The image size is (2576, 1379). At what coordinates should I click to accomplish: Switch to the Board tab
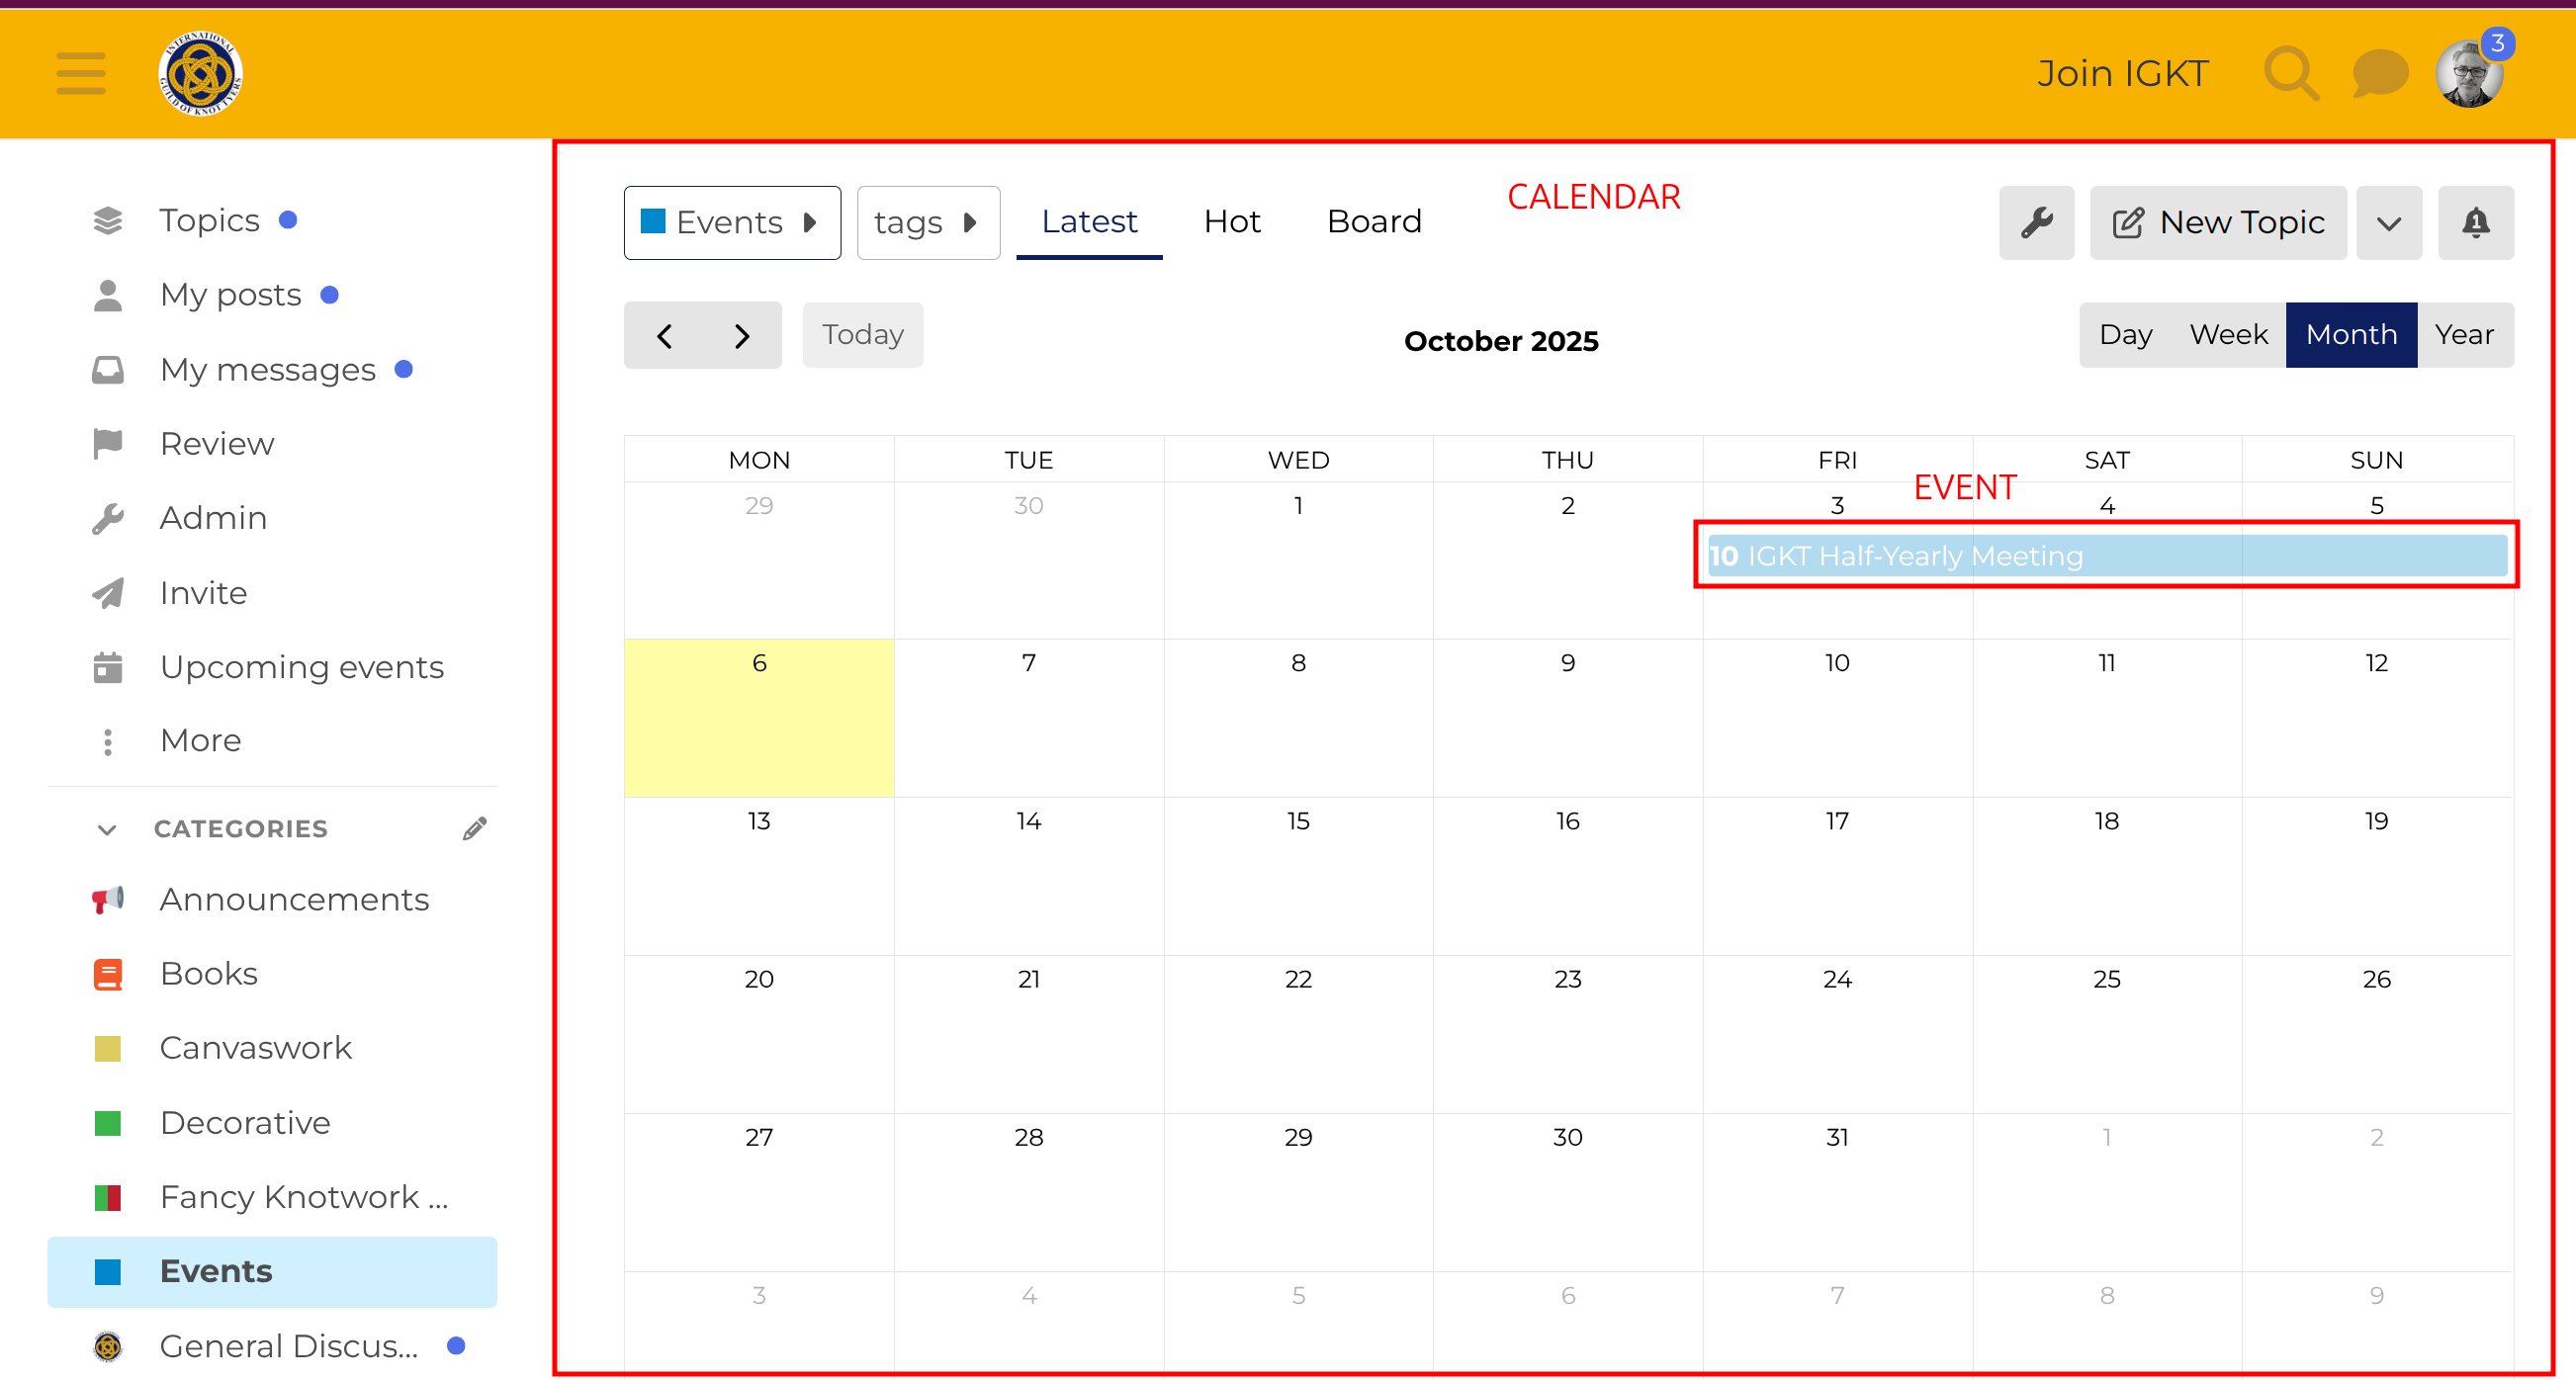coord(1373,221)
